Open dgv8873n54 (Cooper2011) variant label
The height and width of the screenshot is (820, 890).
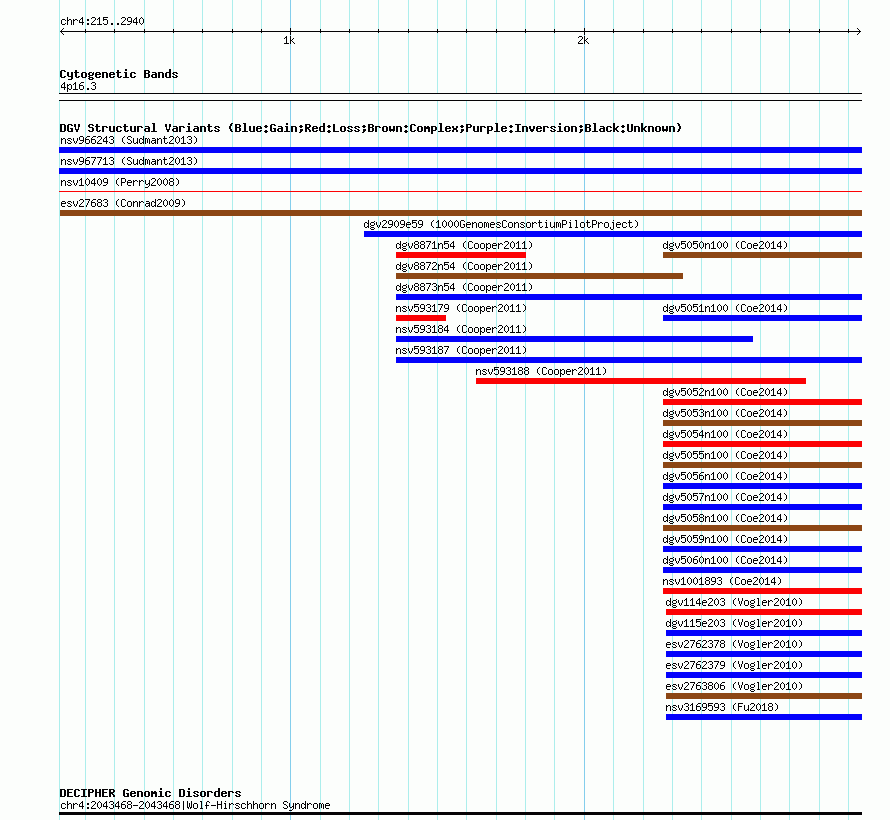(464, 287)
